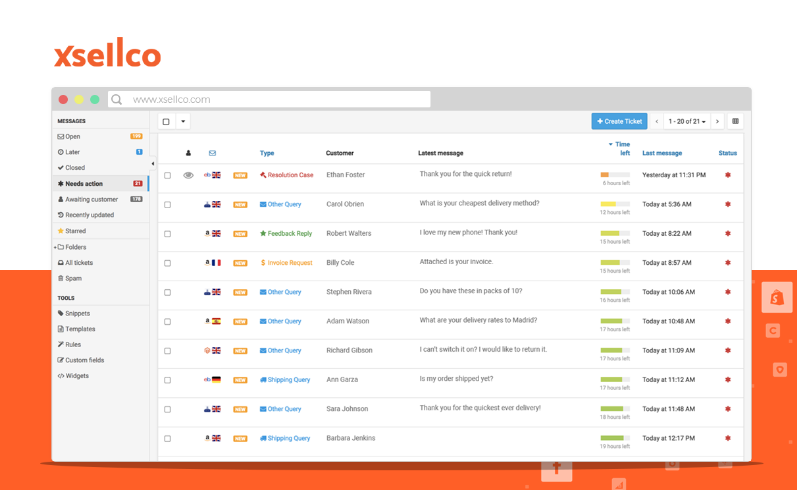Screen dimensions: 797x490
Task: Click the envelope column header icon
Action: coord(212,153)
